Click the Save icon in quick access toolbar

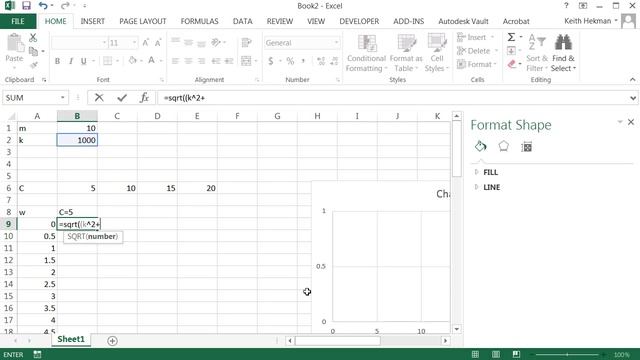tap(26, 6)
